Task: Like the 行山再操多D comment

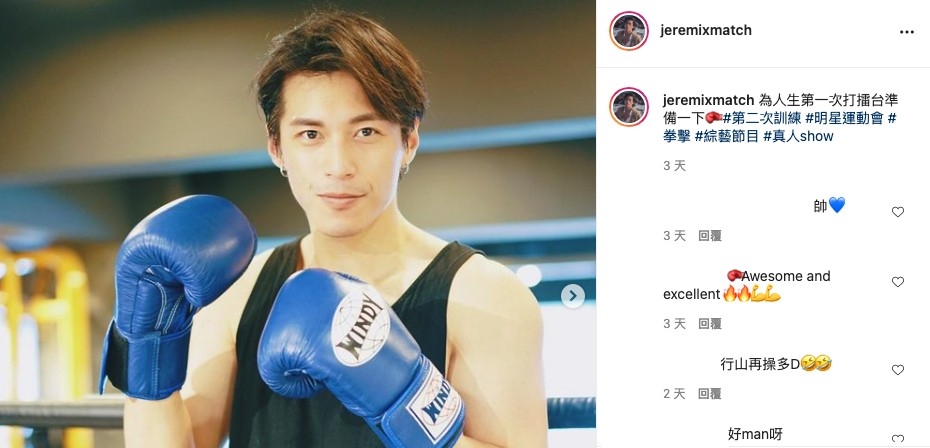Action: [x=898, y=370]
